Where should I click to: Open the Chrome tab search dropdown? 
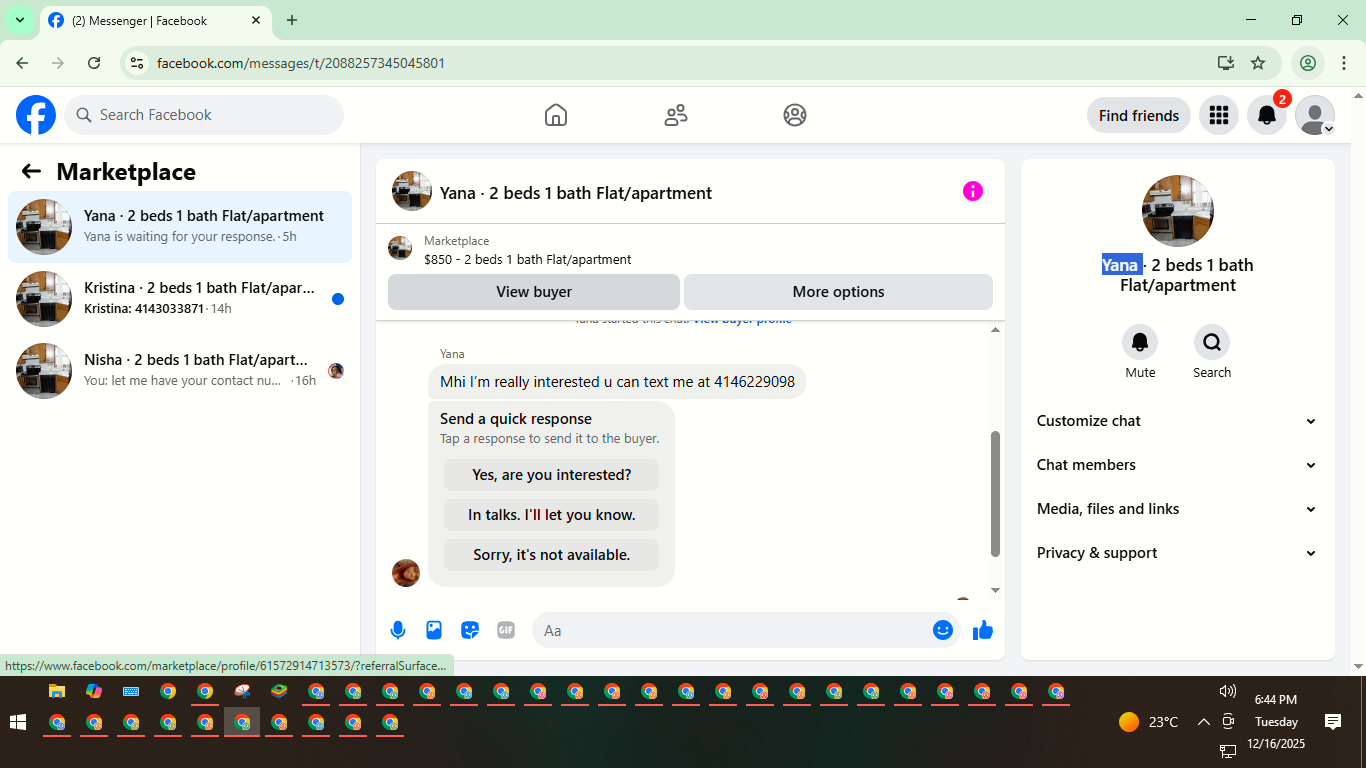(x=20, y=20)
